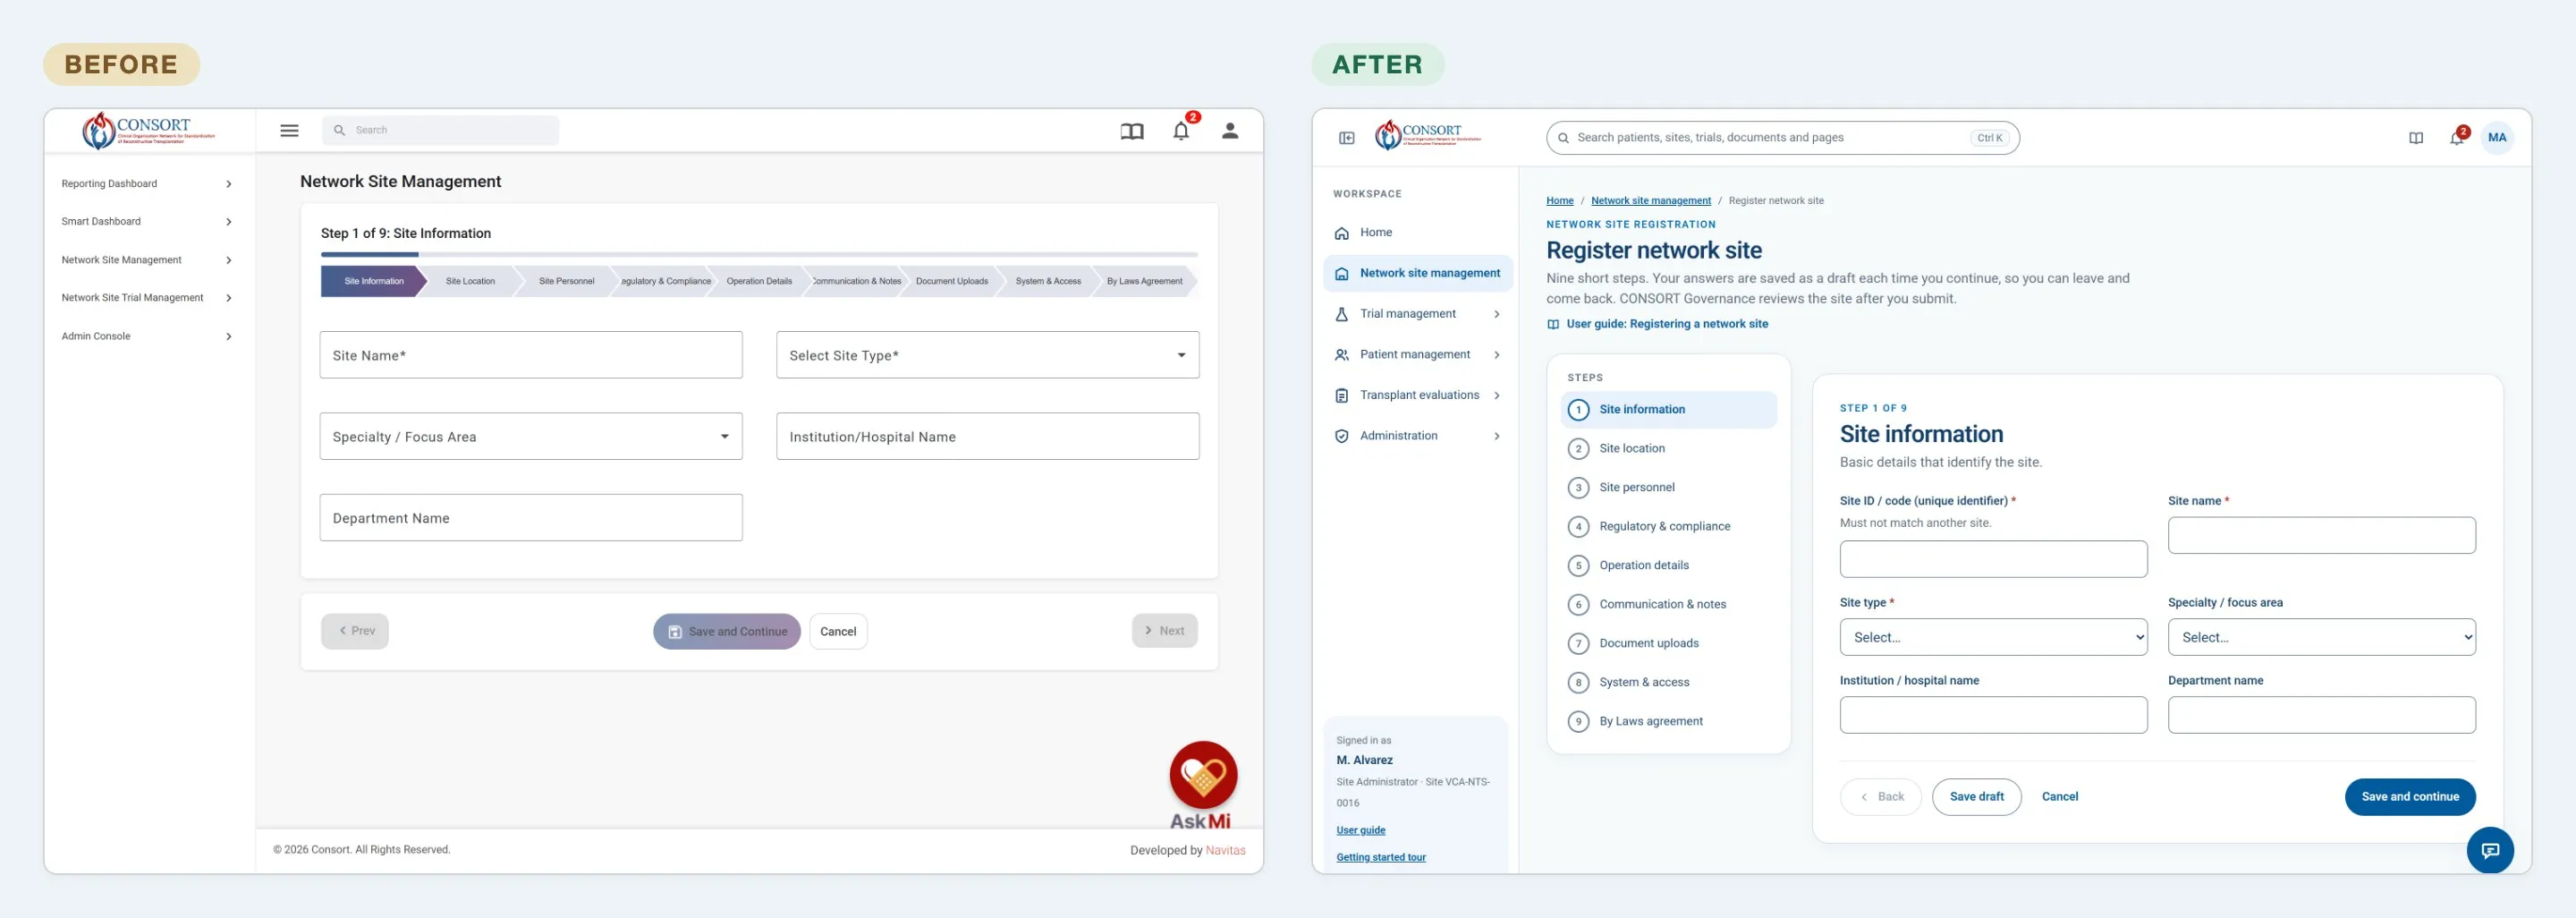
Task: Focus After search patients, sites, trials field
Action: [x=1782, y=138]
